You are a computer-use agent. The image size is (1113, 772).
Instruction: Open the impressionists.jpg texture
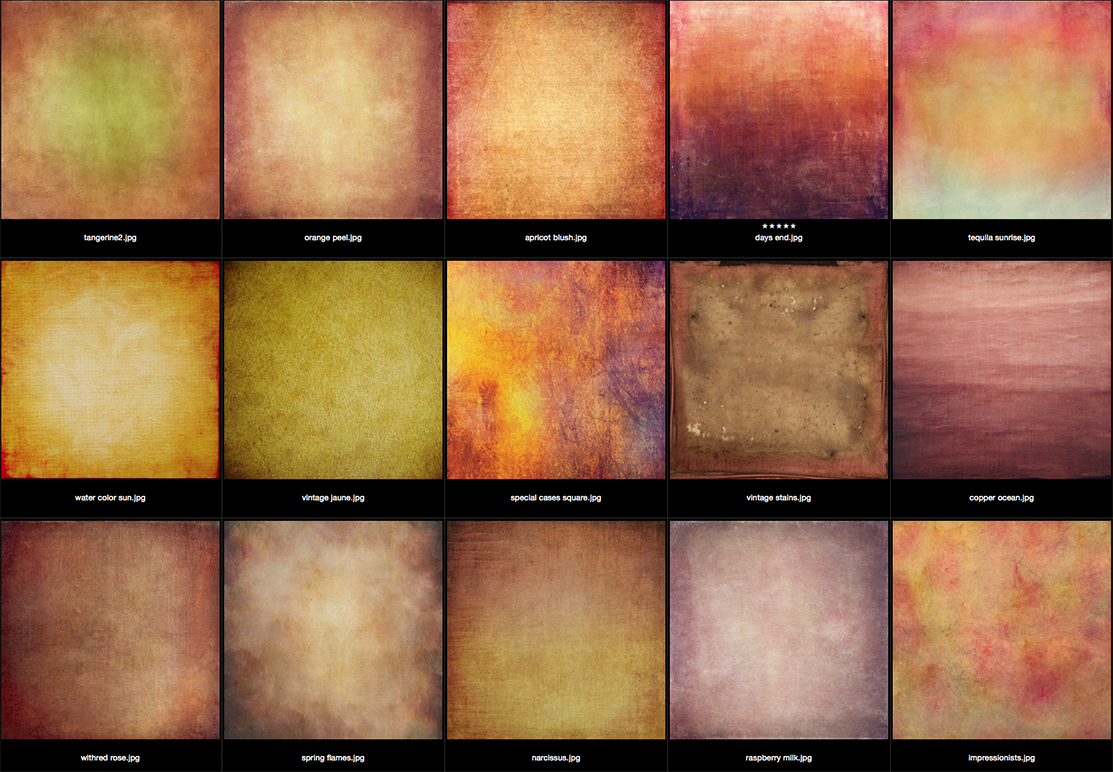pyautogui.click(x=1000, y=630)
